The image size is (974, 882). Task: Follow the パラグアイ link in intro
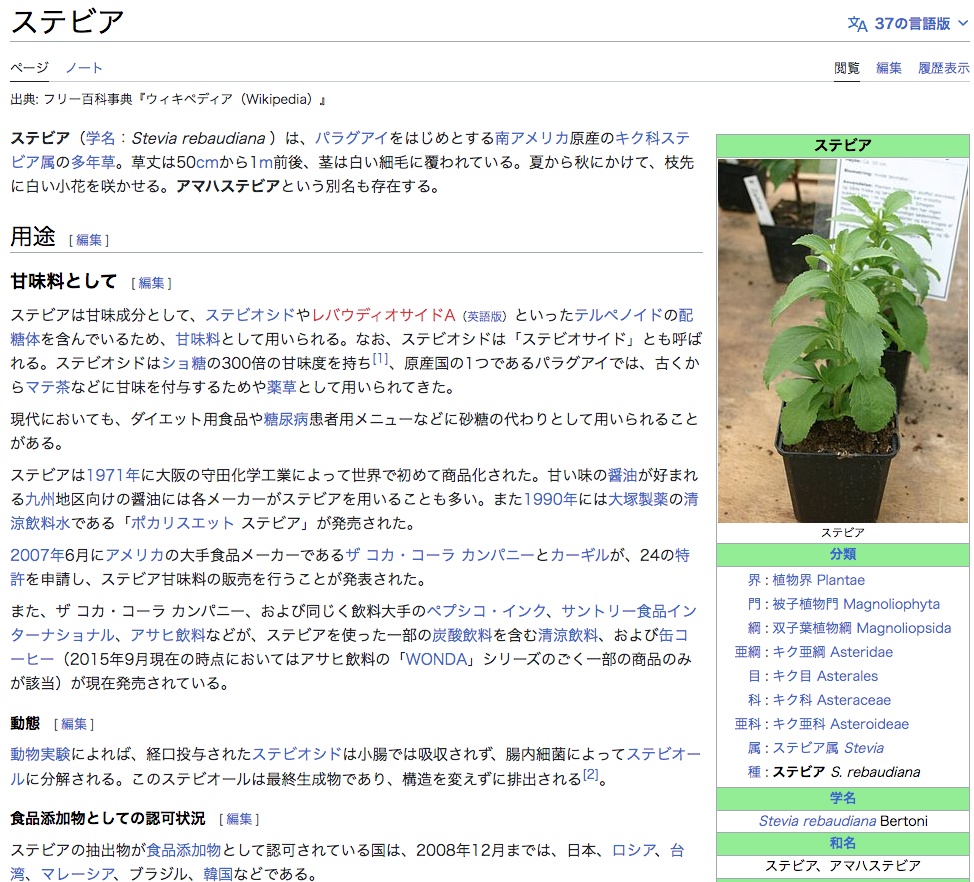point(351,138)
